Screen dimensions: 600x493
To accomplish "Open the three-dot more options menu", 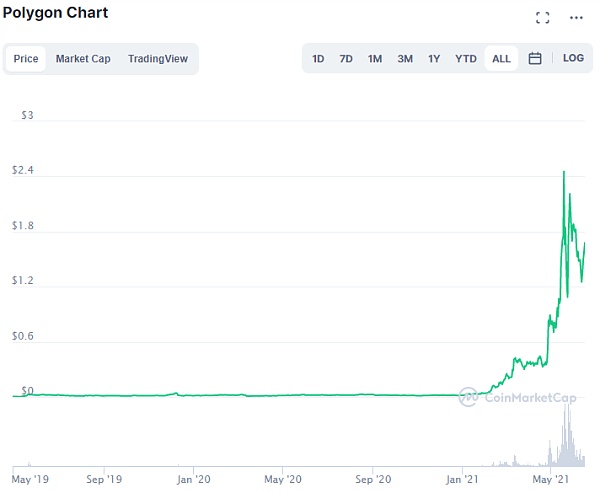I will point(576,17).
